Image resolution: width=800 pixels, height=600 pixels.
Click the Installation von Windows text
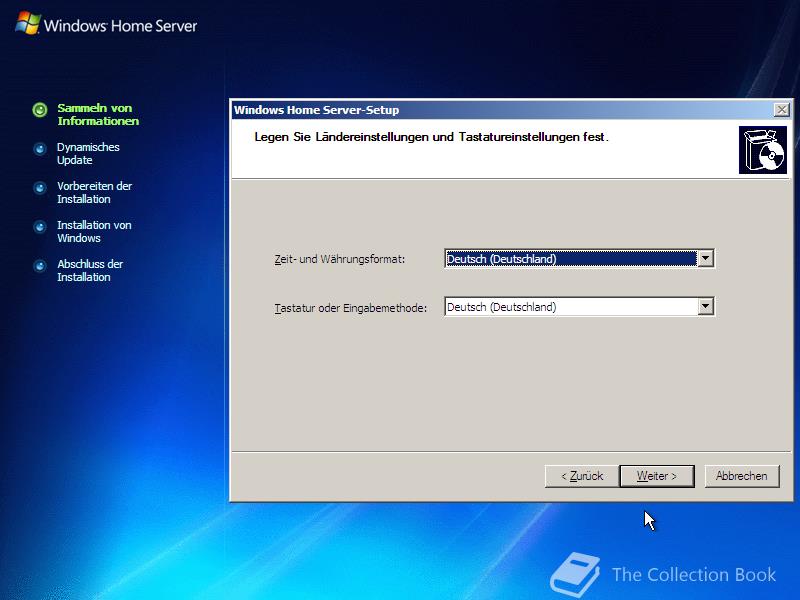point(94,232)
